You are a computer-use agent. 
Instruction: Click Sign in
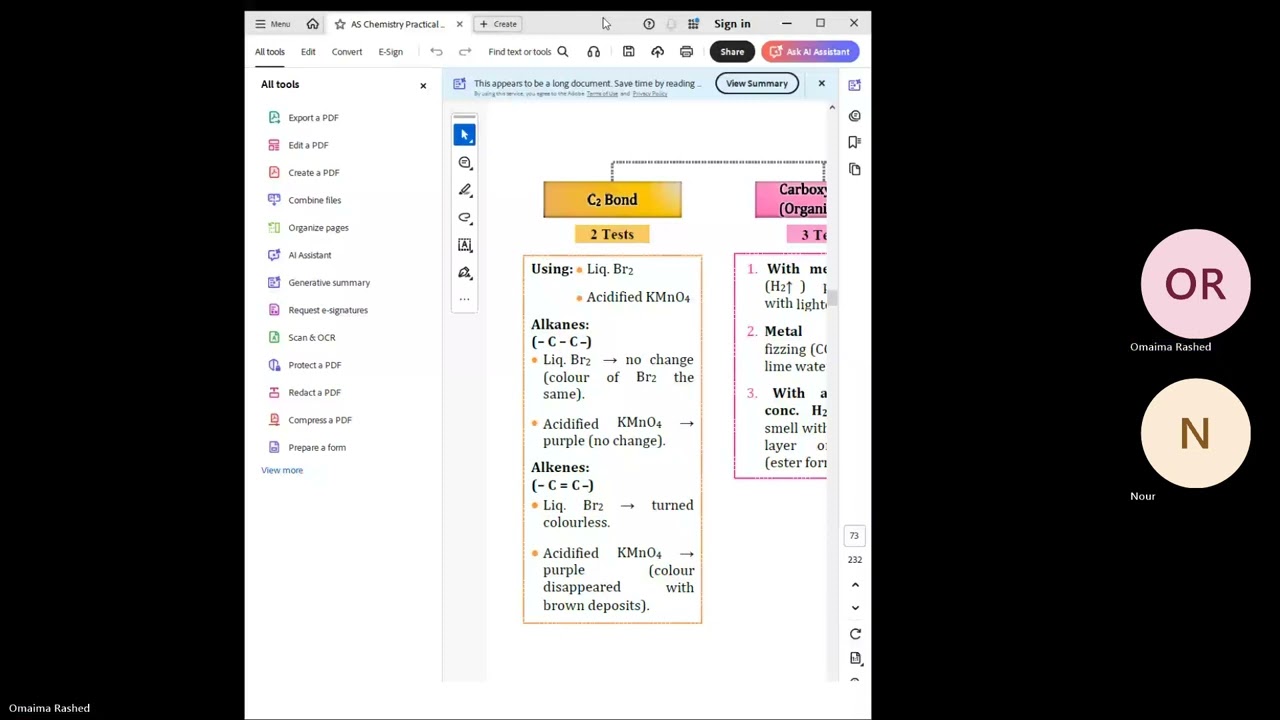732,24
